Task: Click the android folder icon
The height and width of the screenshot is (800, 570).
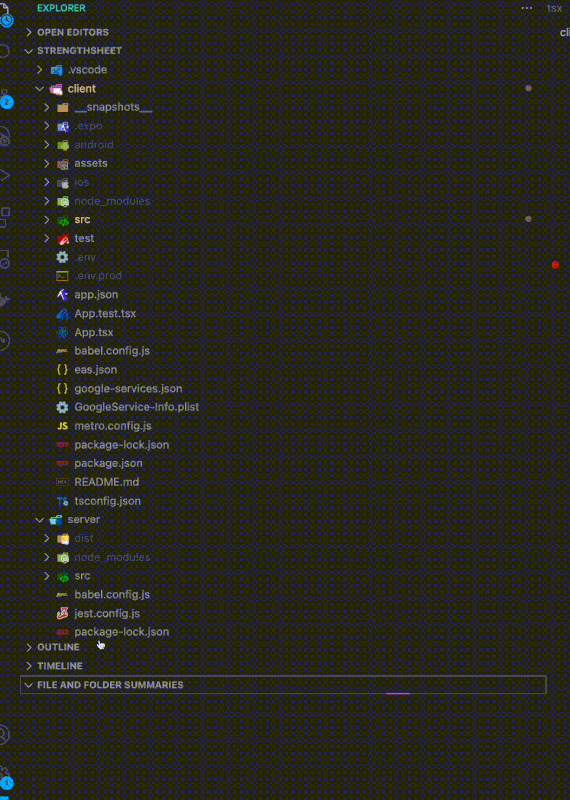Action: tap(63, 145)
